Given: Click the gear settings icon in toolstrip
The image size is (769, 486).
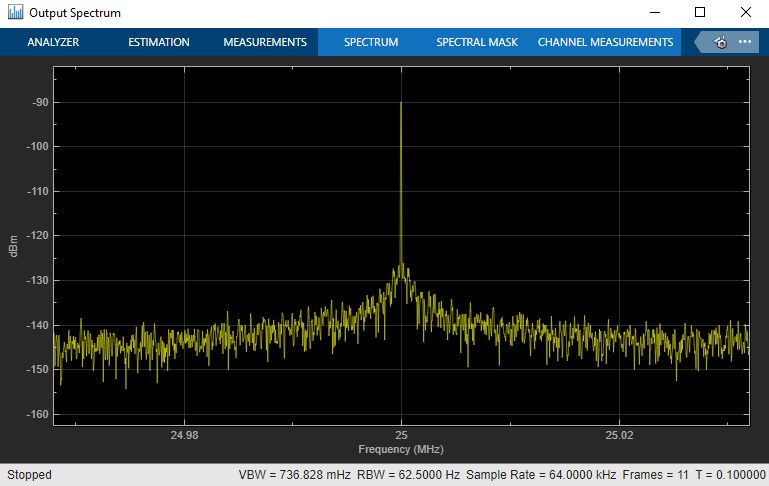Looking at the screenshot, I should [x=721, y=43].
